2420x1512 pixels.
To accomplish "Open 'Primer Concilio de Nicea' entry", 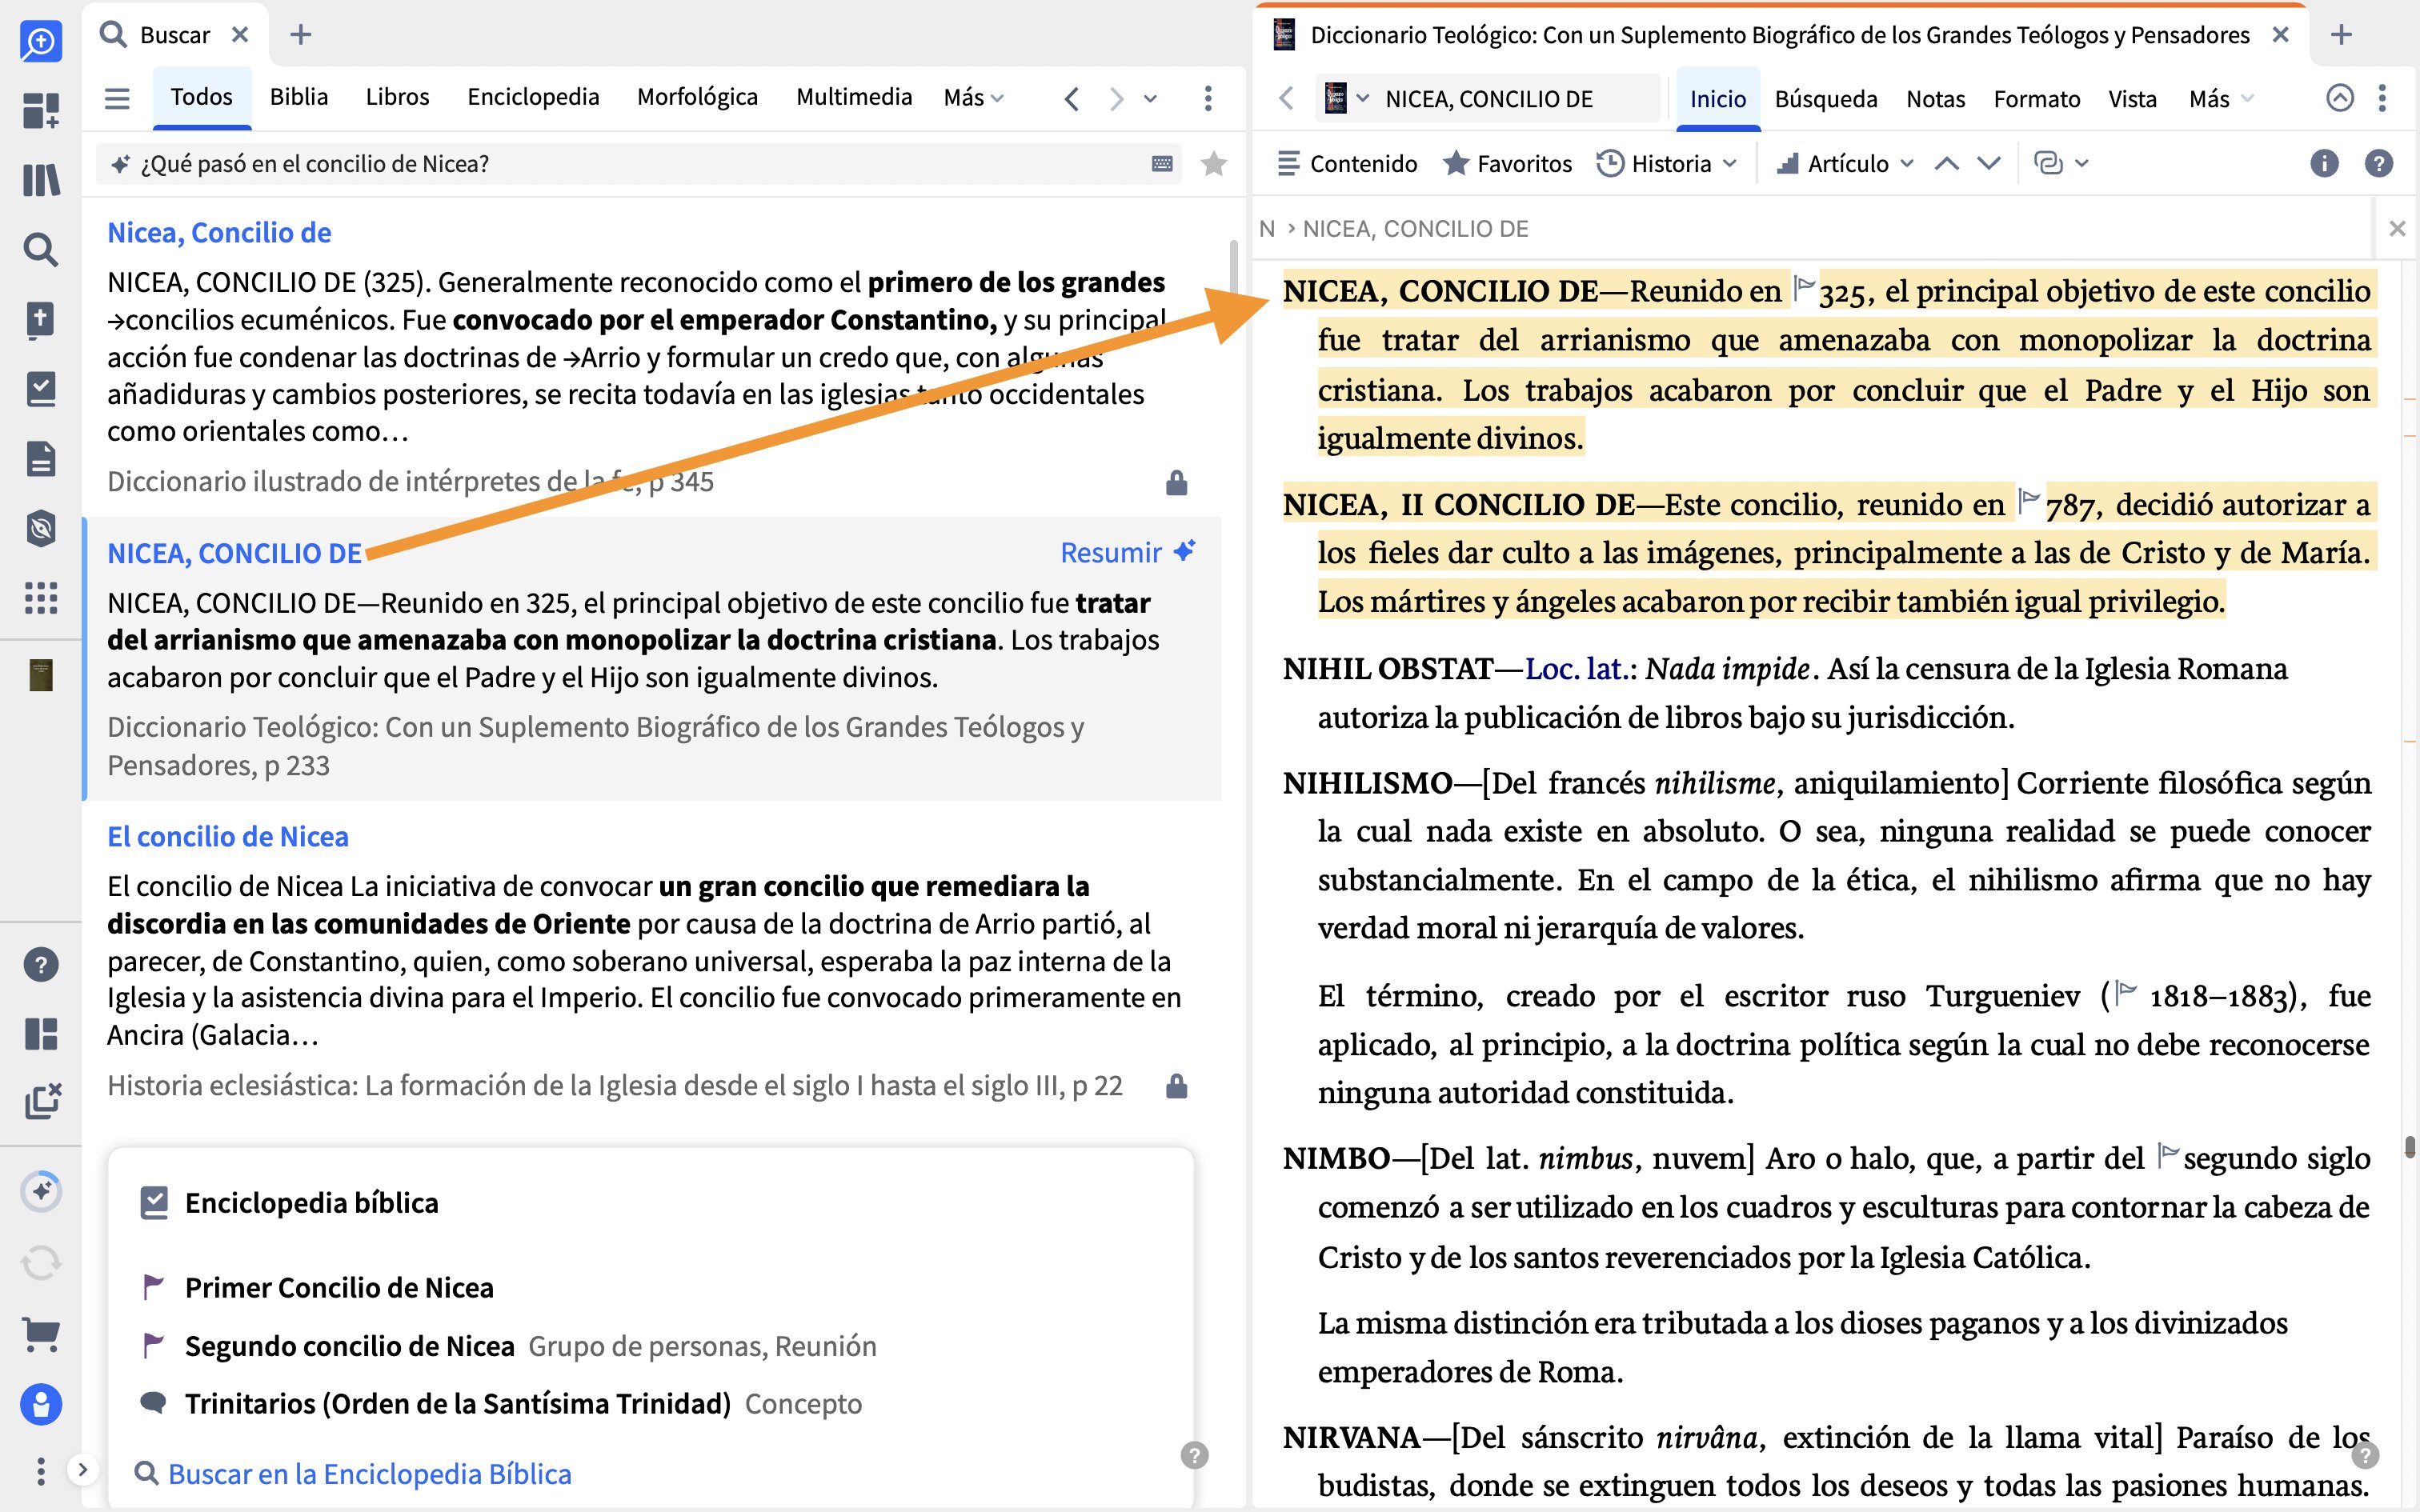I will click(x=339, y=1287).
